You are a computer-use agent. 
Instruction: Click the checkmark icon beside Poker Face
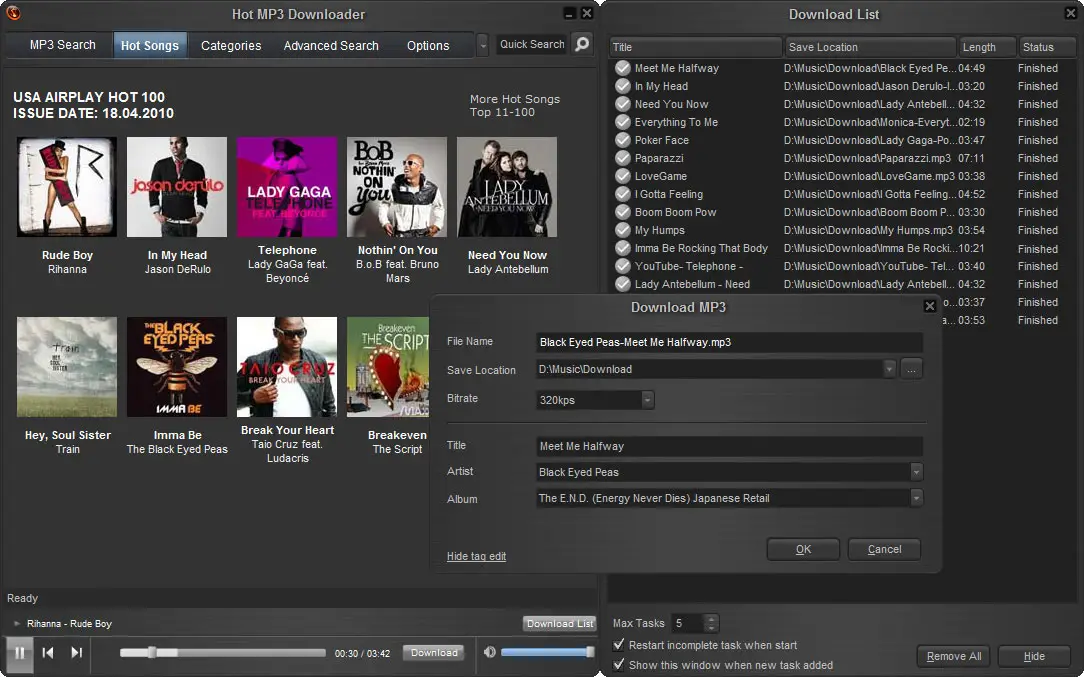pyautogui.click(x=623, y=140)
